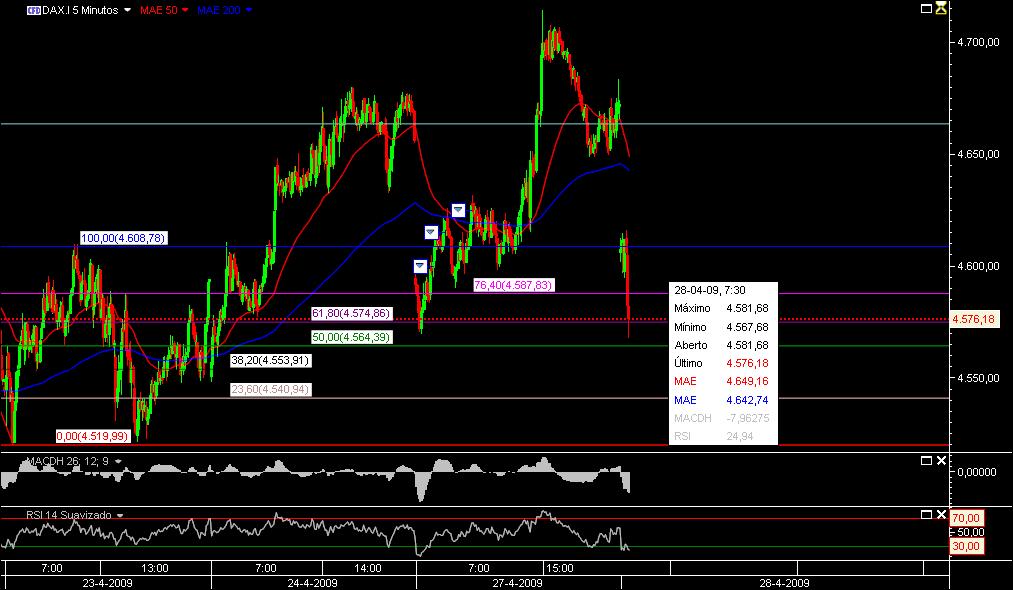Click the 13:00 time axis label
The image size is (1013, 590).
(154, 568)
